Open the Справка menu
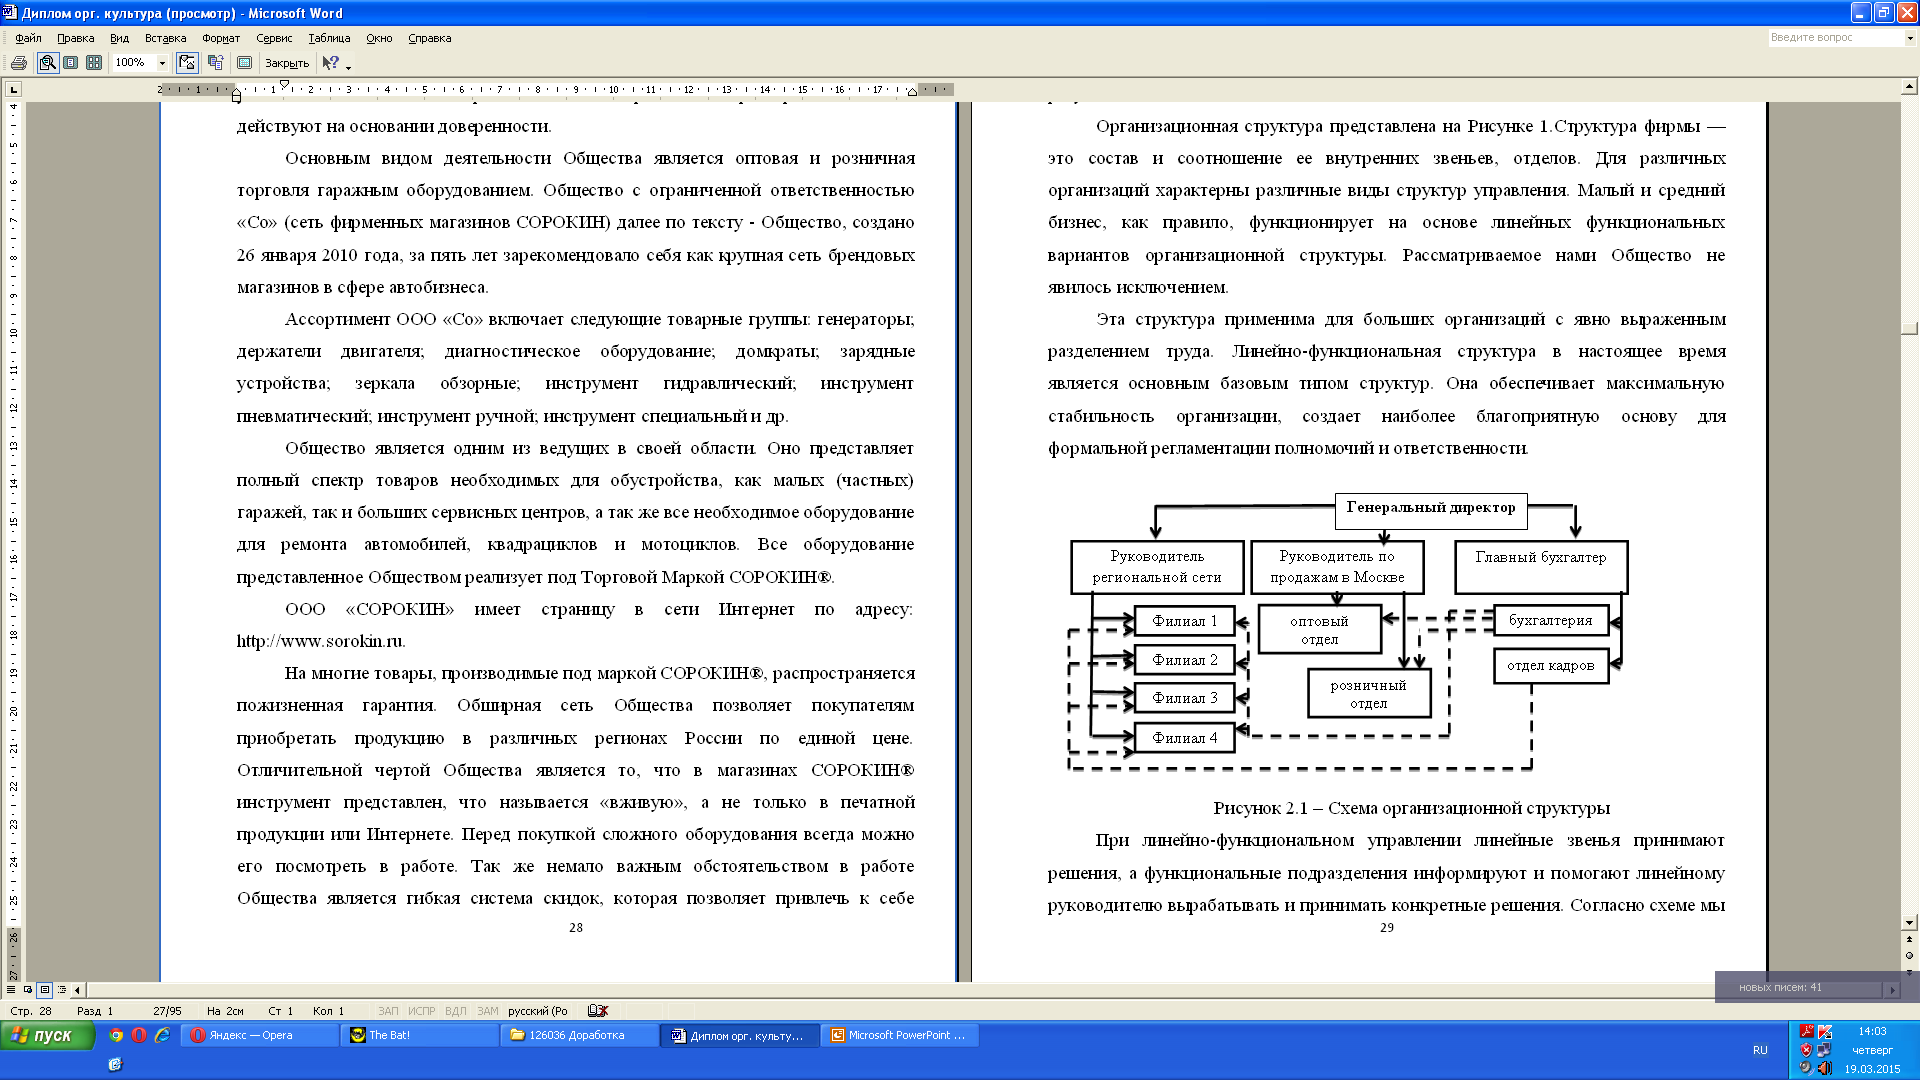The height and width of the screenshot is (1080, 1920). [x=429, y=38]
